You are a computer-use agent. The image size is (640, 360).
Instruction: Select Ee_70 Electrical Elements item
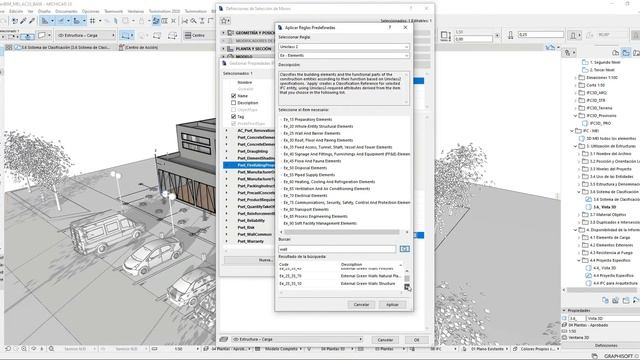(x=305, y=196)
